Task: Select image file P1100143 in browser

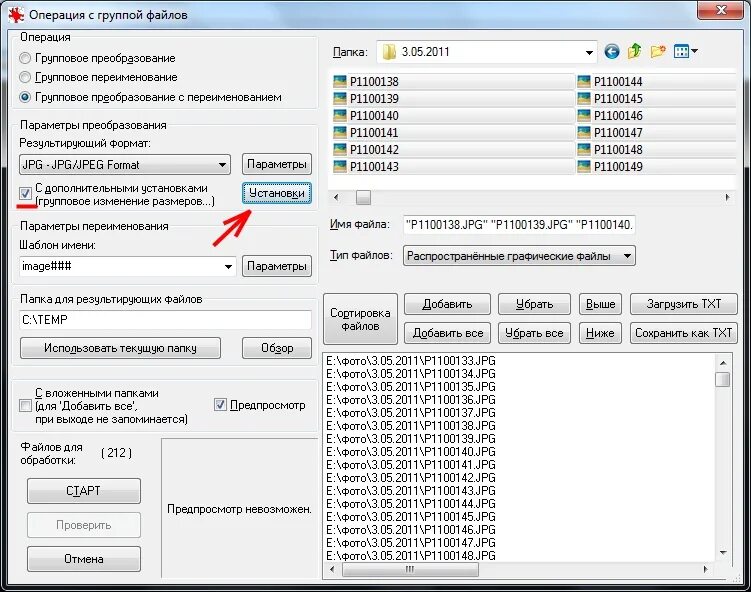Action: pyautogui.click(x=366, y=167)
